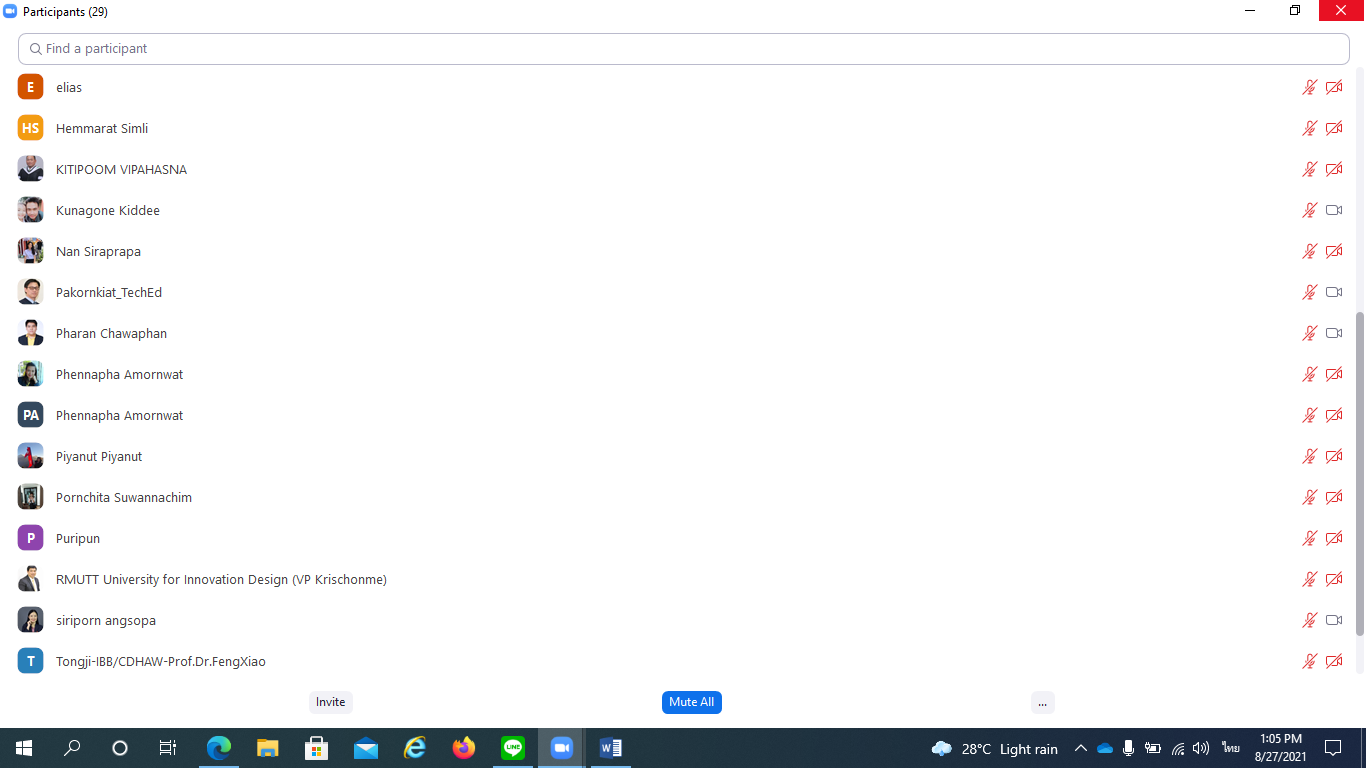Open the taskbar speaker volume icon
1366x768 pixels.
1201,748
